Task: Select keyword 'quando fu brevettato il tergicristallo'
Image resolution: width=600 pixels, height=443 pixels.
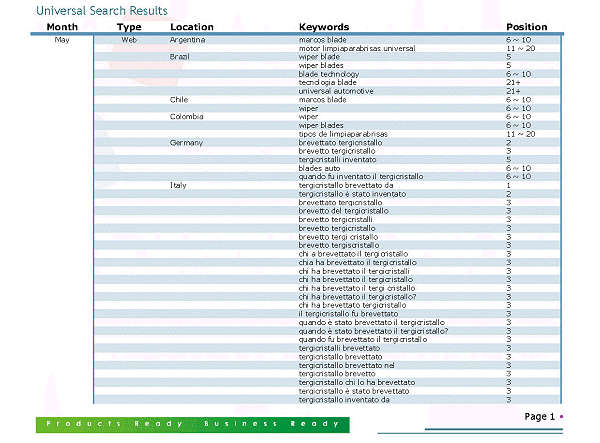Action: [363, 339]
